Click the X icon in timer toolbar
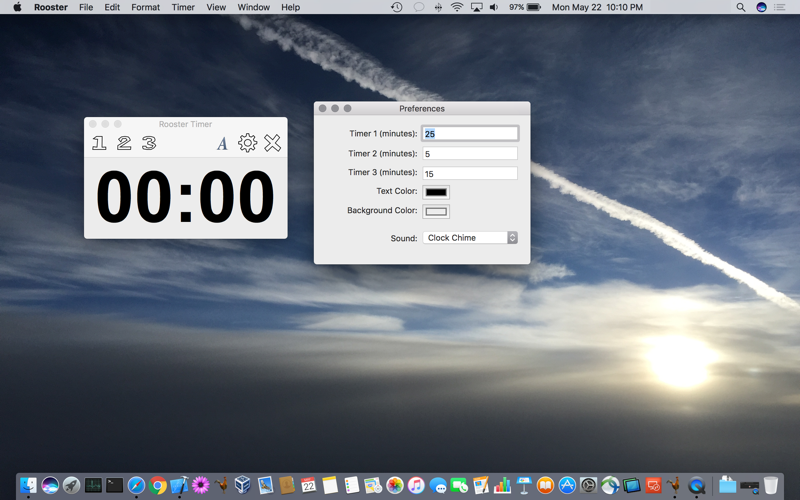This screenshot has height=500, width=800. [272, 143]
